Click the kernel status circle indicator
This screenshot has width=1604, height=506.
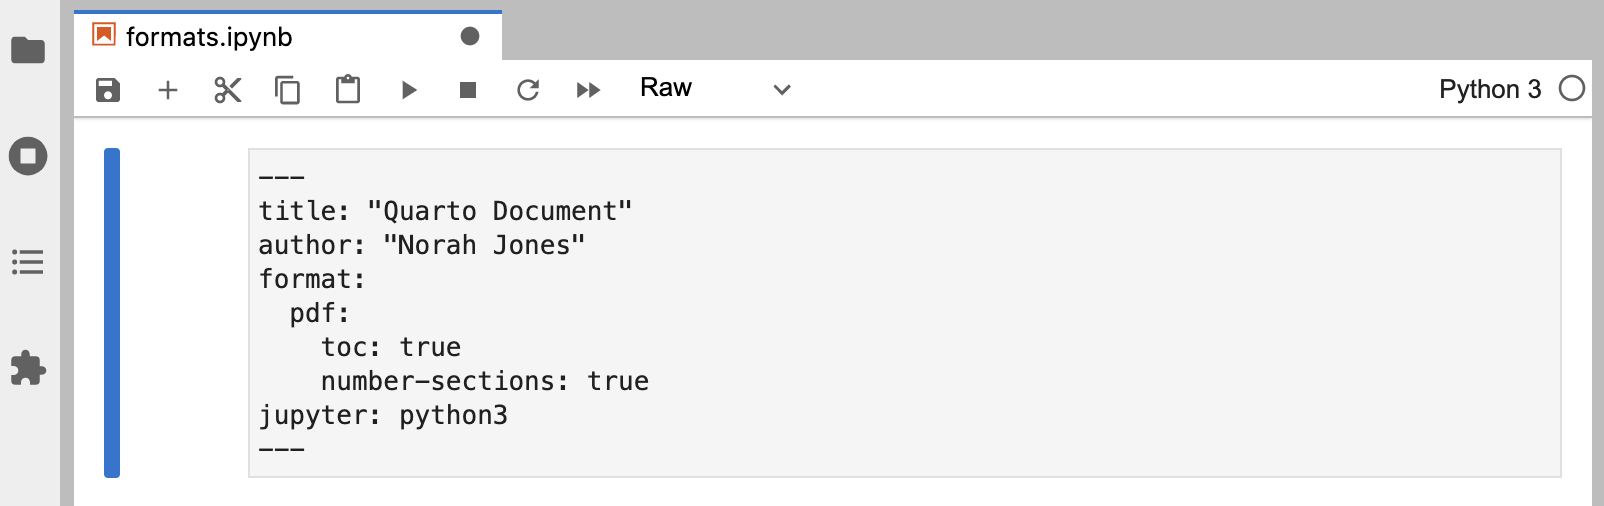(1572, 89)
